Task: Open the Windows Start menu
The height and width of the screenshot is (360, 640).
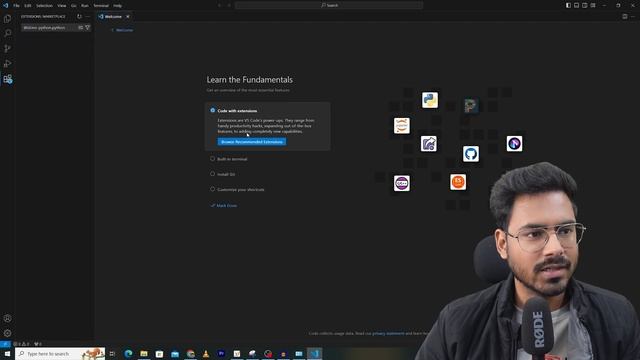Action: click(7, 353)
